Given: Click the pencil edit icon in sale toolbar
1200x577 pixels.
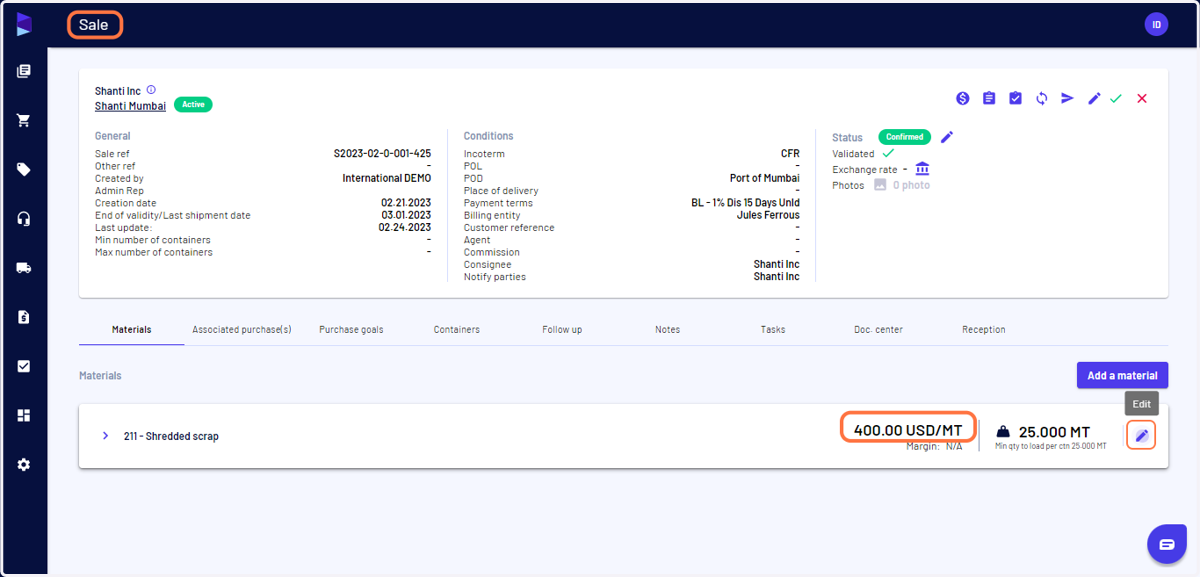Looking at the screenshot, I should coord(1094,98).
